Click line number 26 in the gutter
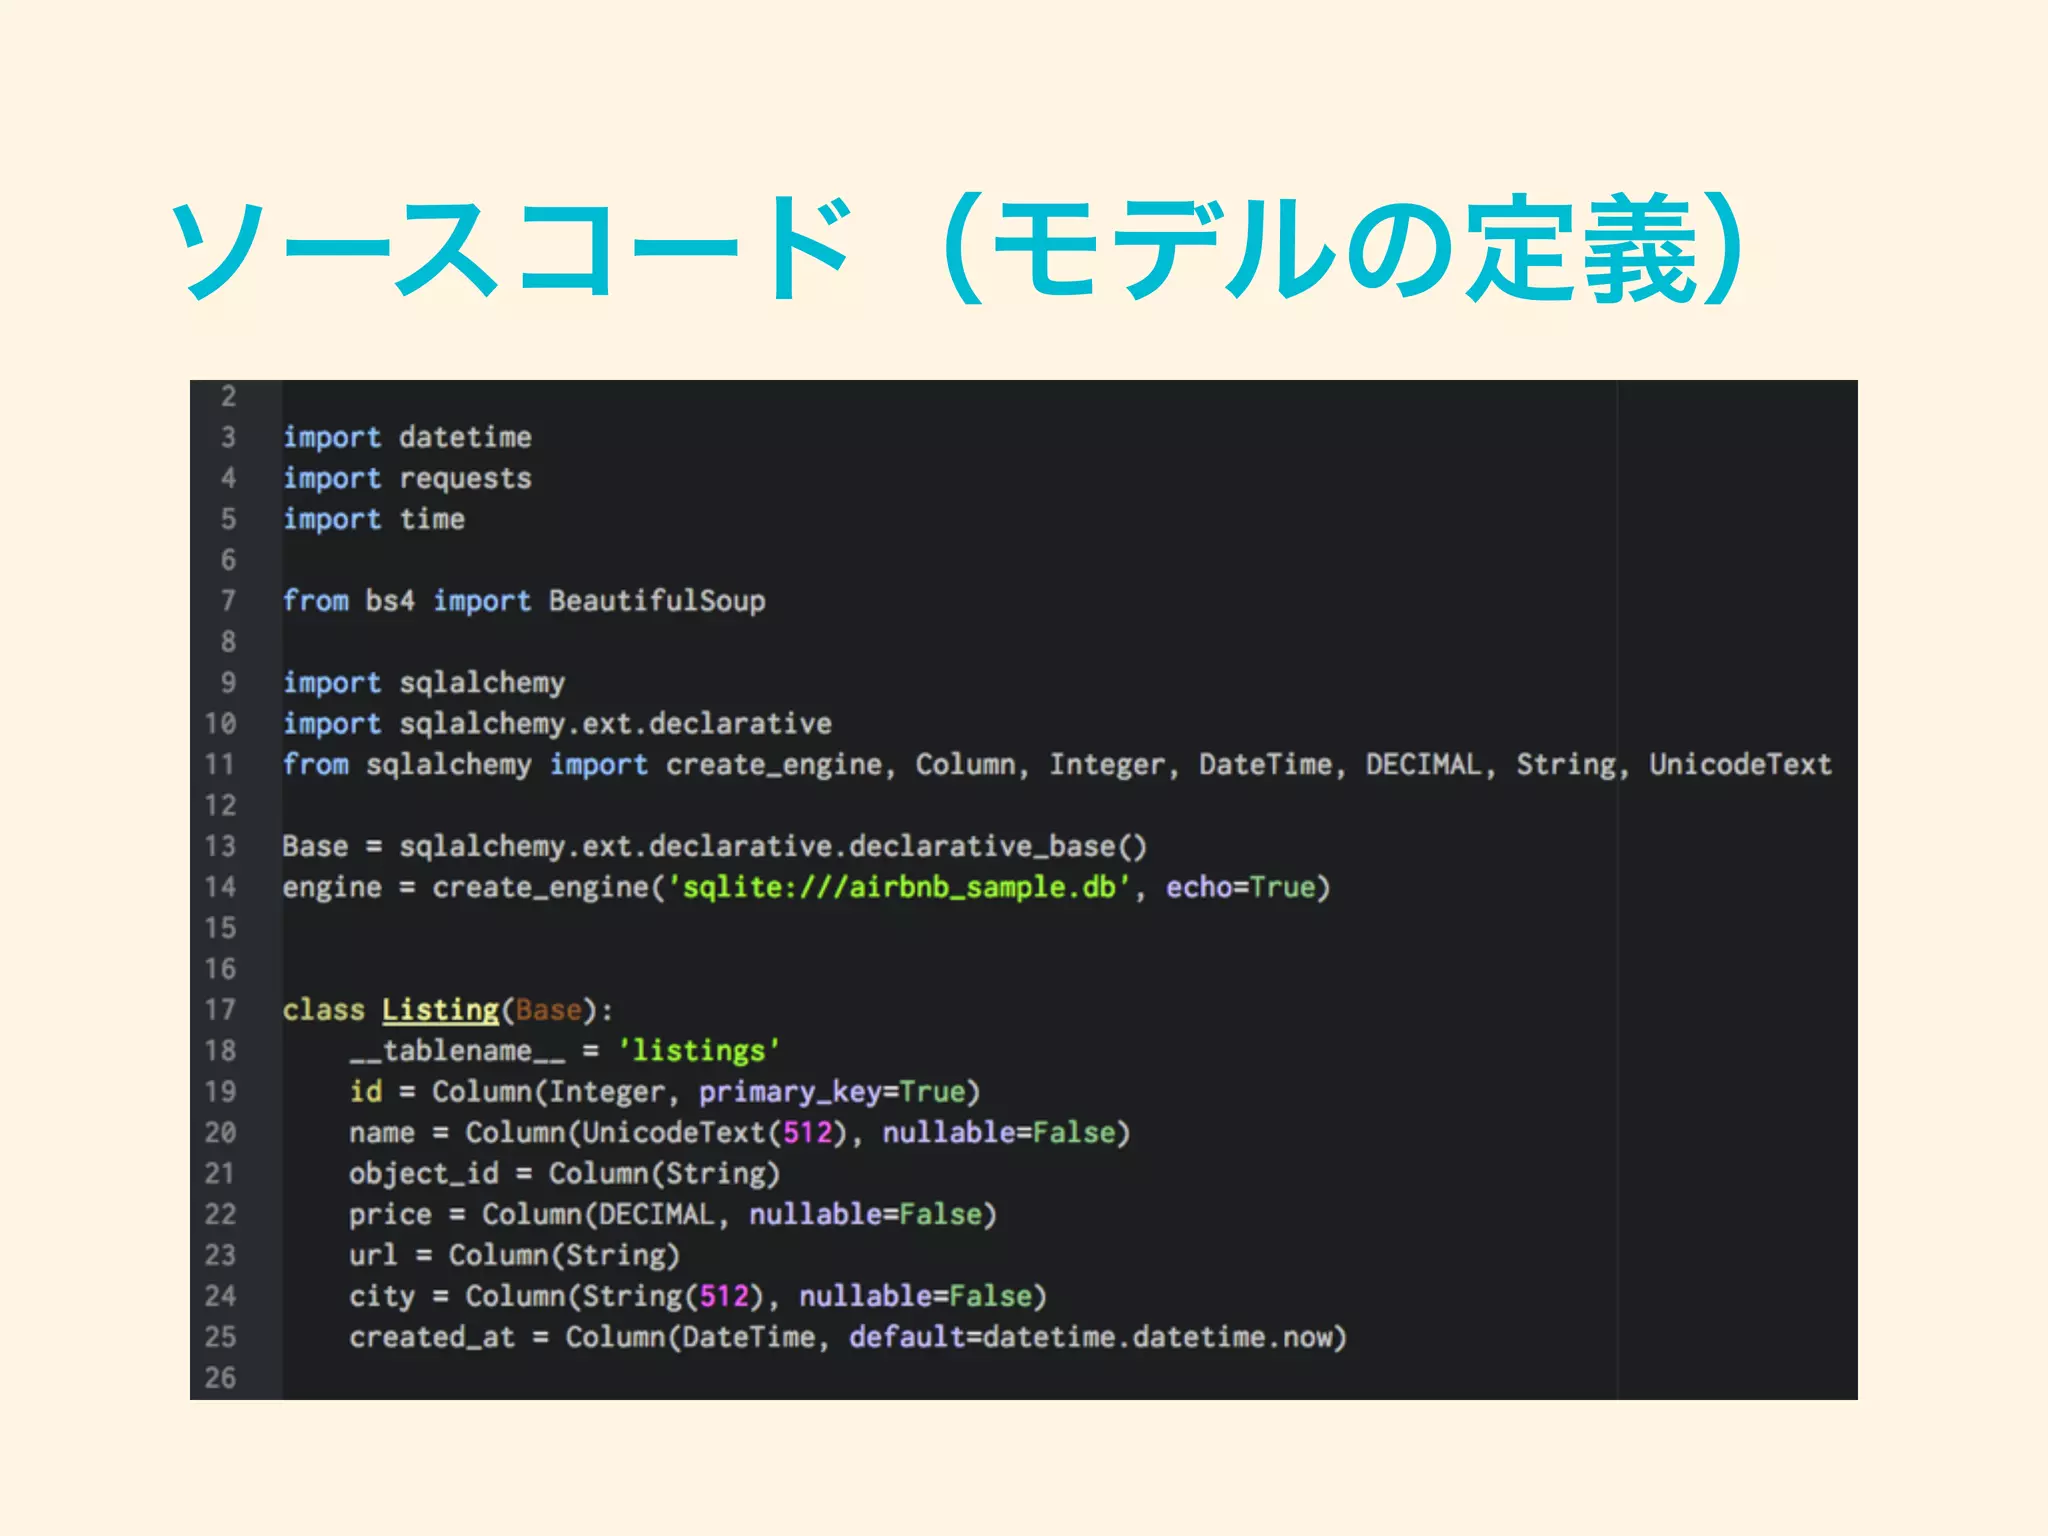The image size is (2048, 1536). (x=221, y=1378)
